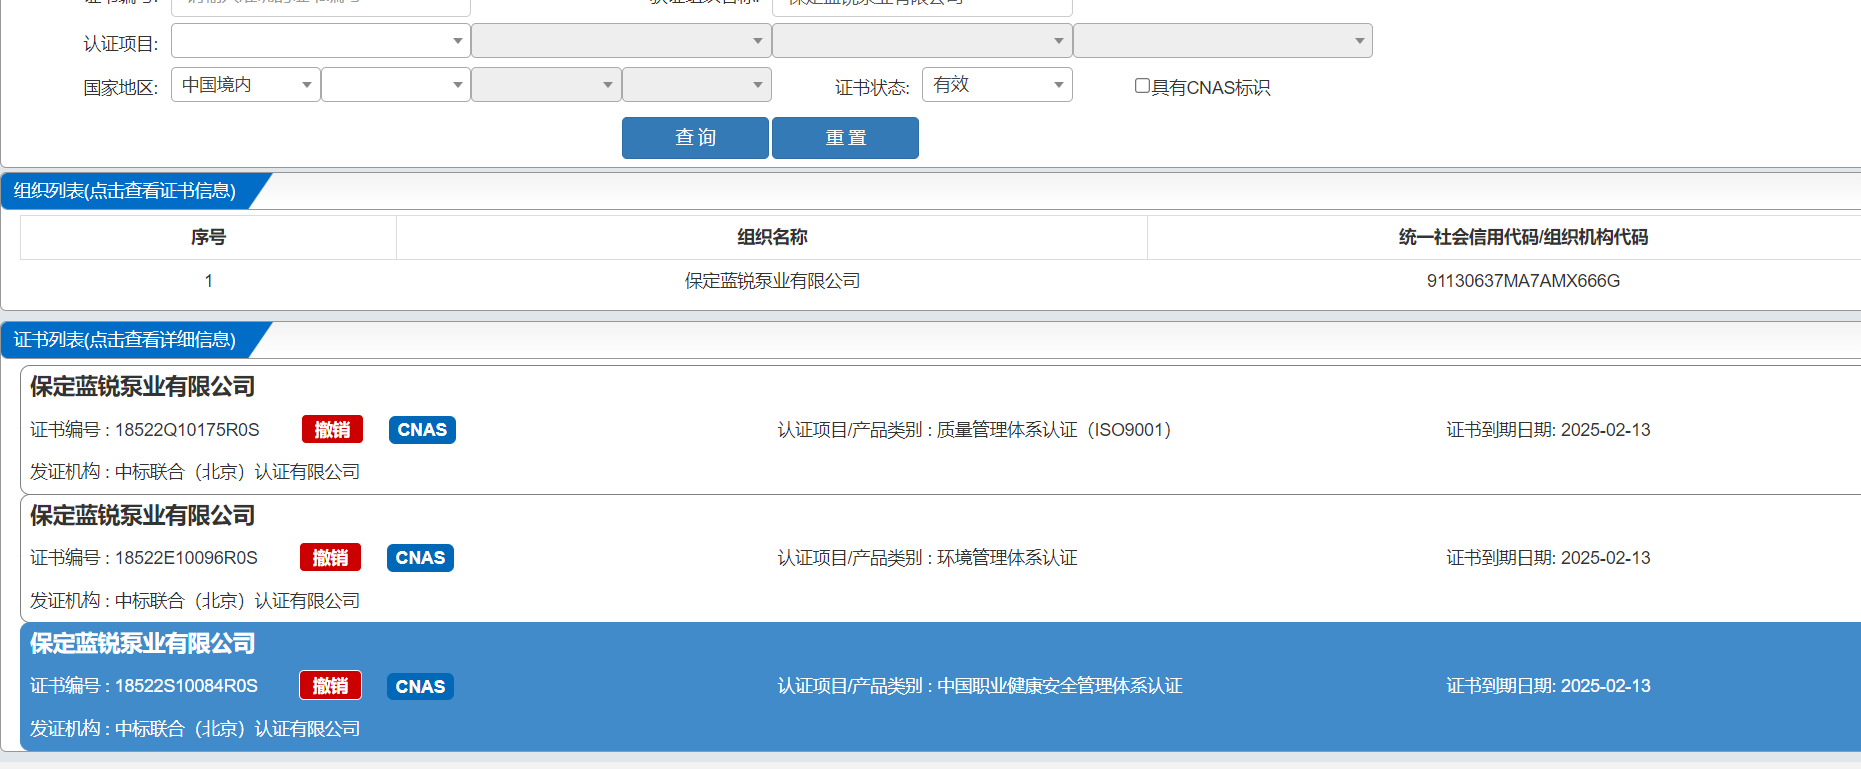The image size is (1861, 769).
Task: Open the 中国境内 country dropdown
Action: [245, 85]
